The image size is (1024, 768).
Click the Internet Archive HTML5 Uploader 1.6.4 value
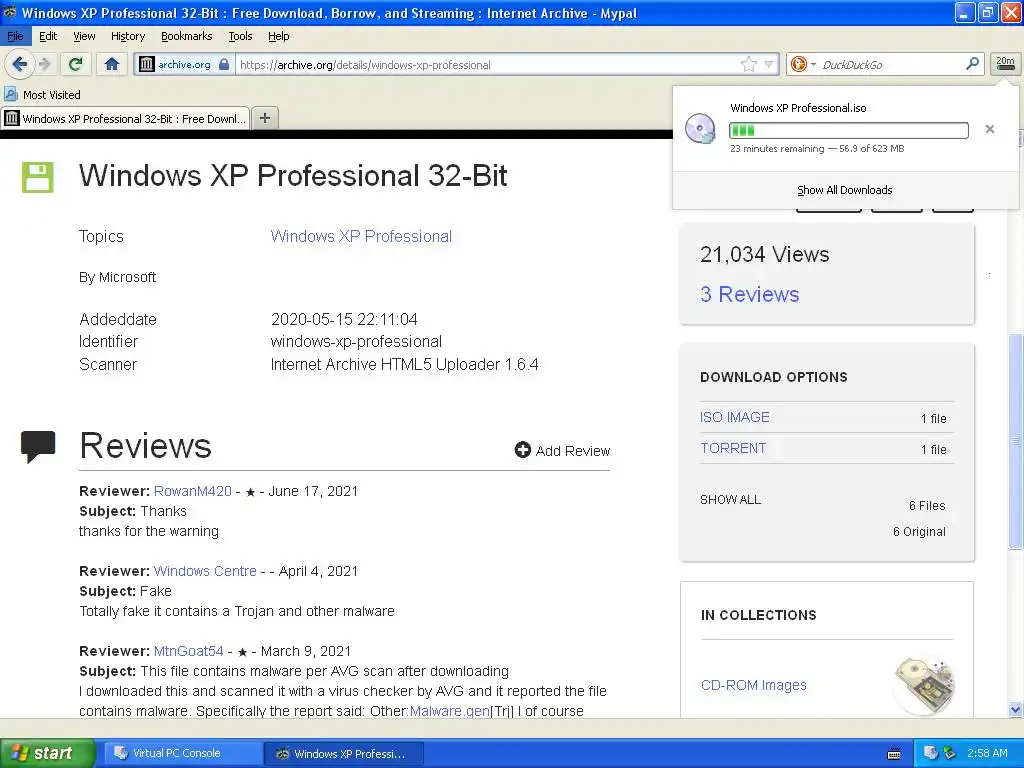tap(404, 364)
